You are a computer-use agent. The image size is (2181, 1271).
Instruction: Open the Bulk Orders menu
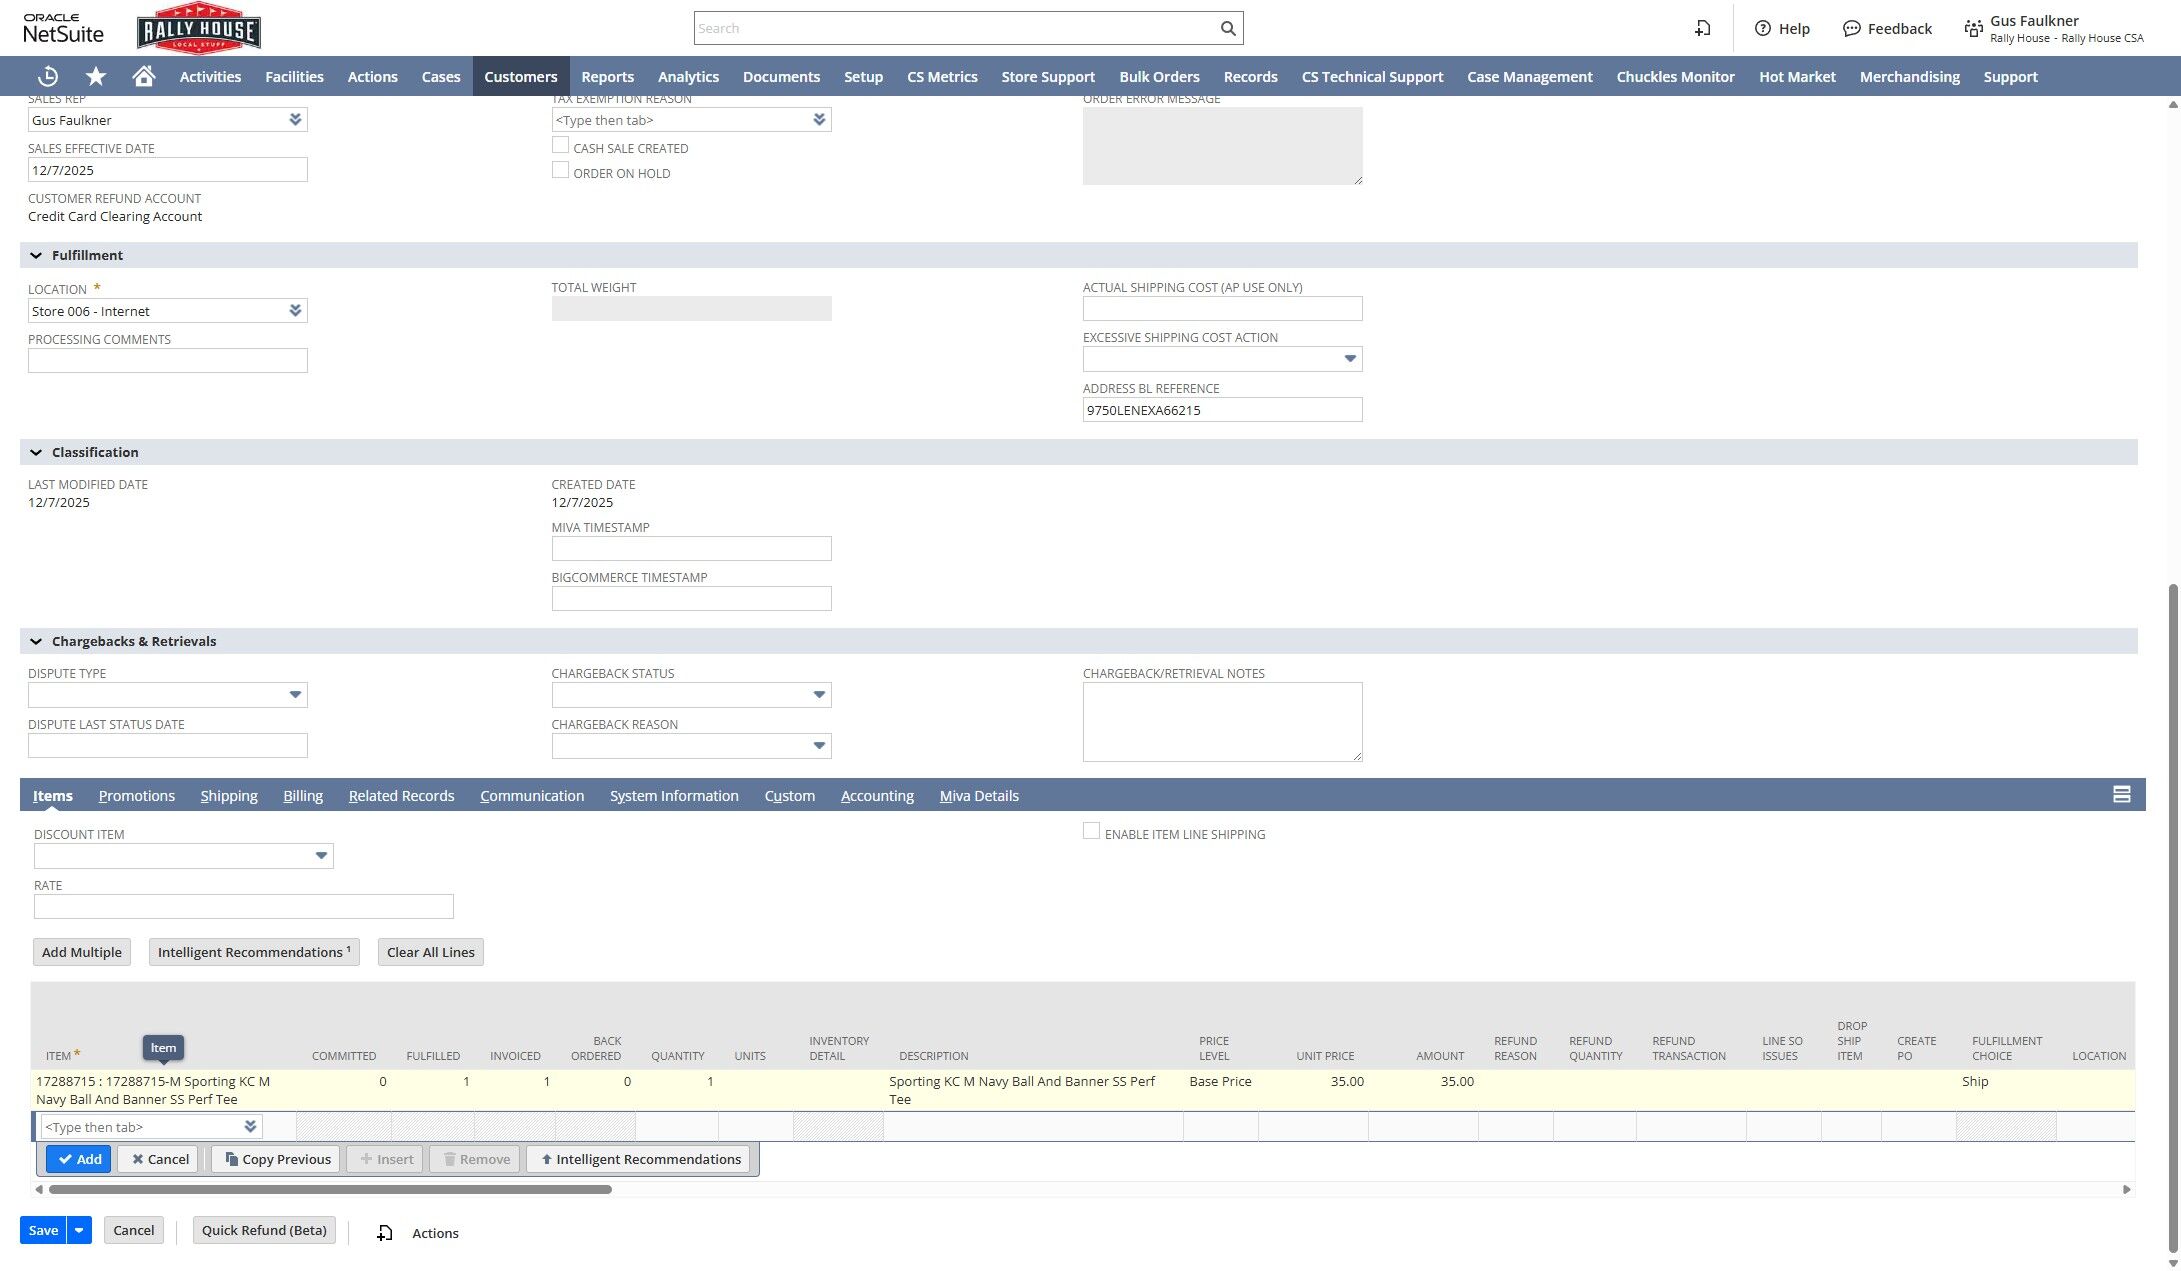point(1159,77)
